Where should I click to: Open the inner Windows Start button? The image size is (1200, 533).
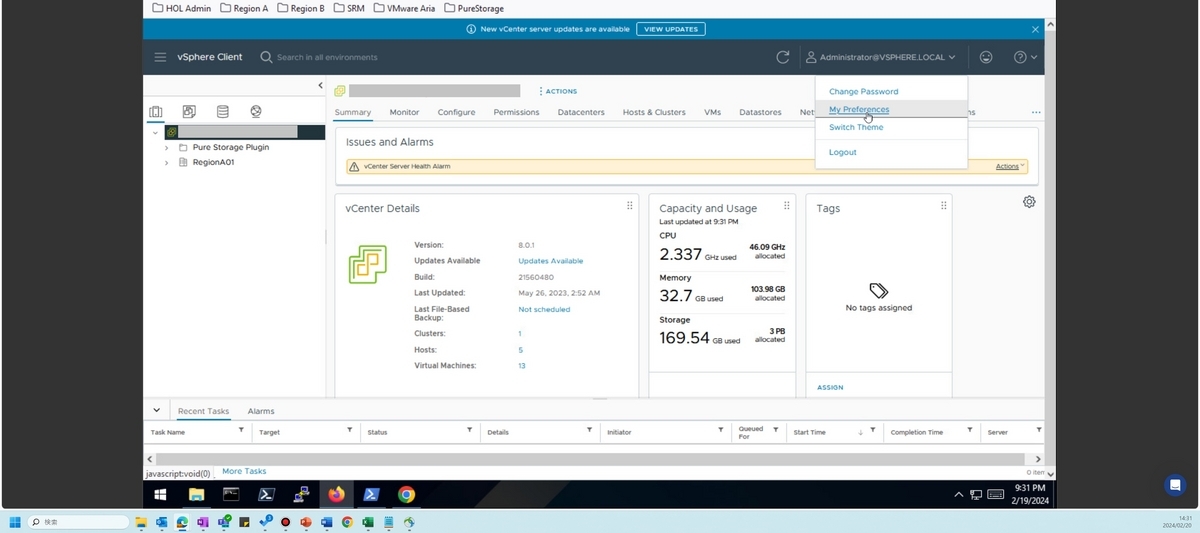pos(160,494)
